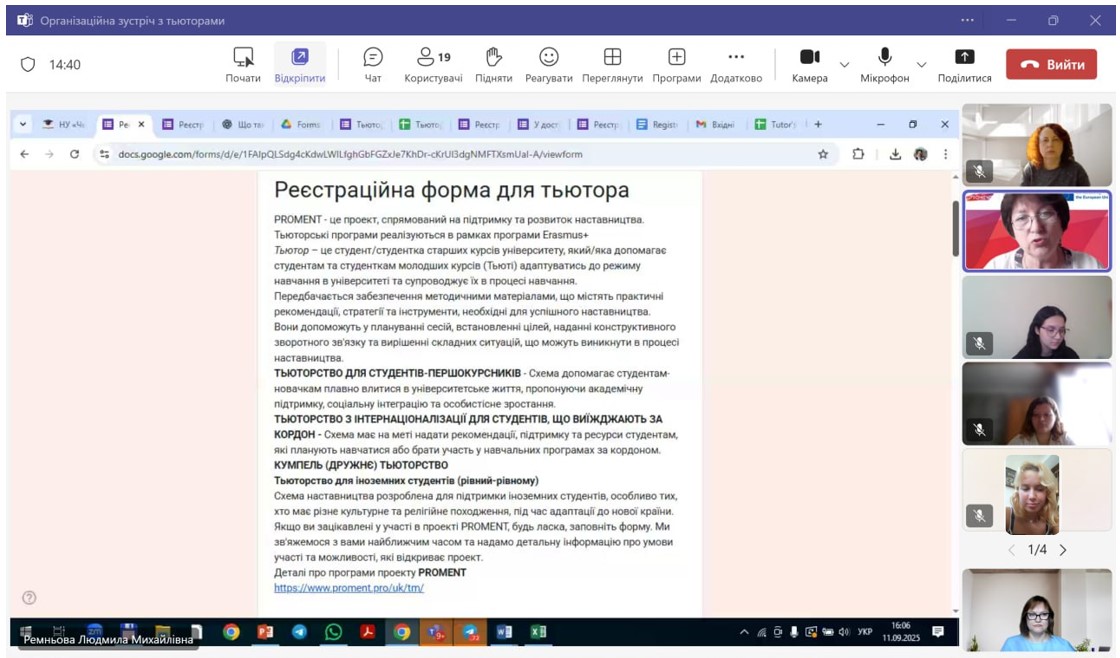Toggle Відкріпити to unpin shared content
This screenshot has height=658, width=1120.
[x=299, y=65]
